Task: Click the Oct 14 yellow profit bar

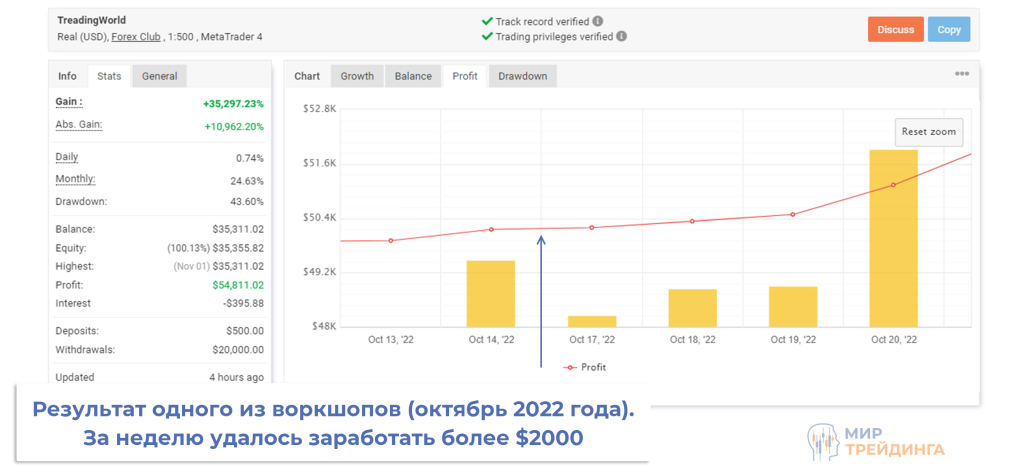Action: coord(491,293)
